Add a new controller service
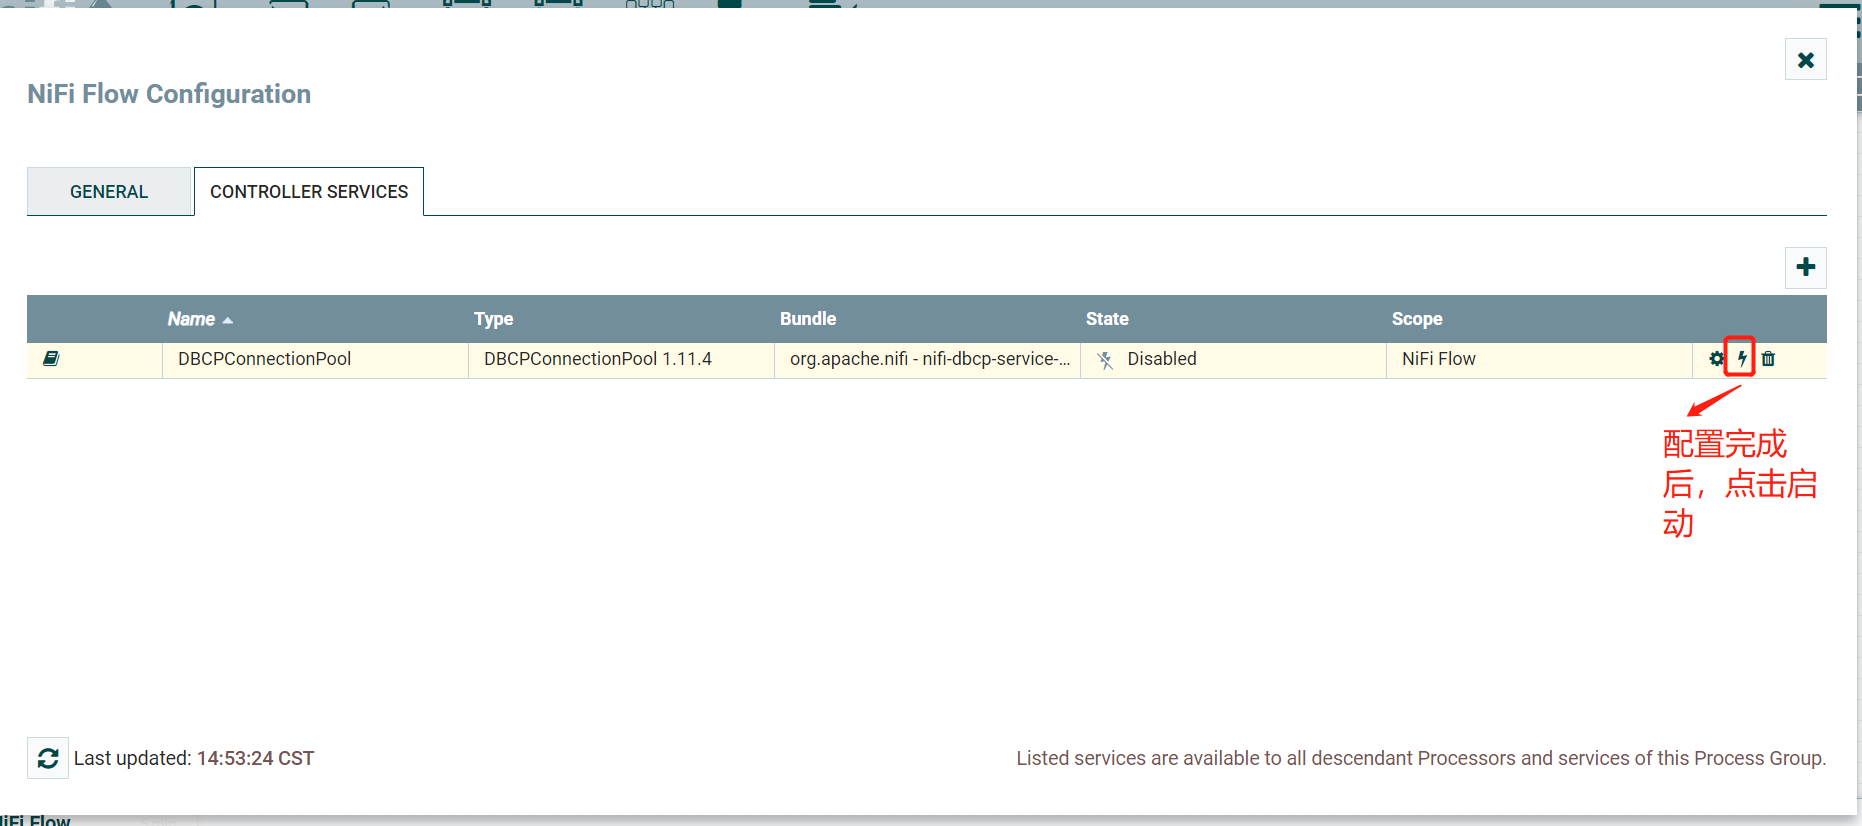The height and width of the screenshot is (826, 1862). pos(1806,267)
